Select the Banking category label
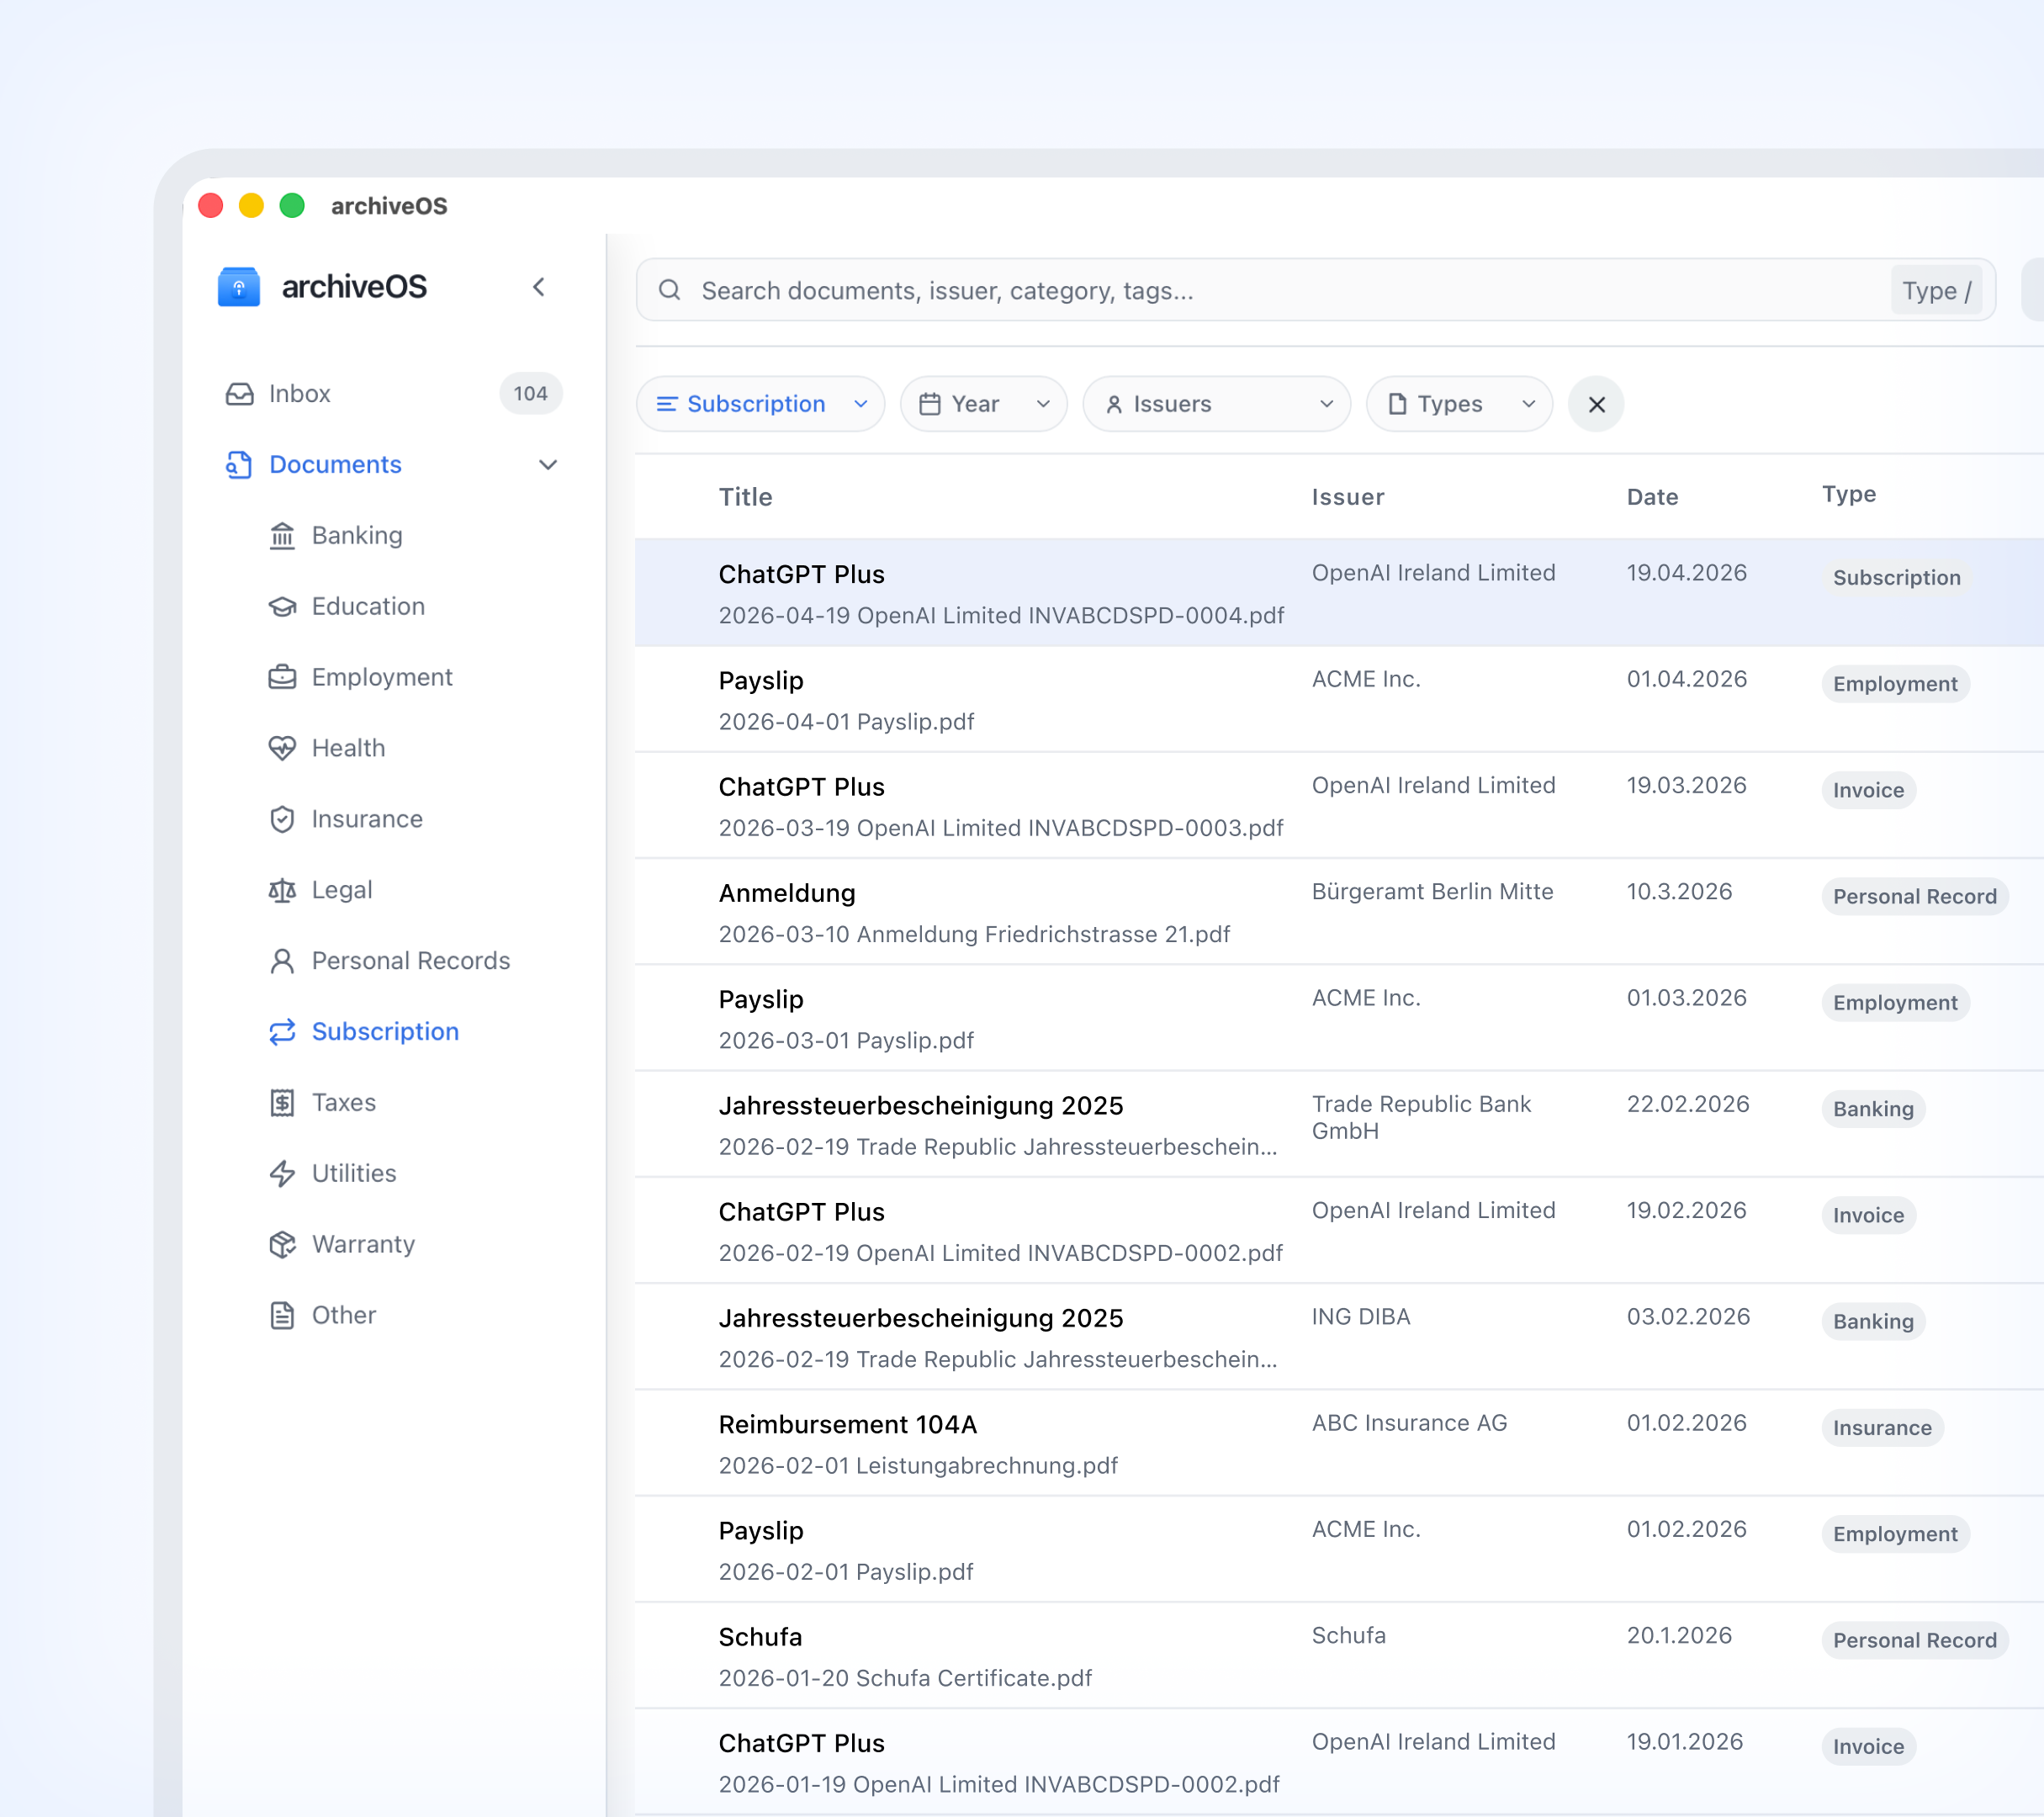 (357, 536)
